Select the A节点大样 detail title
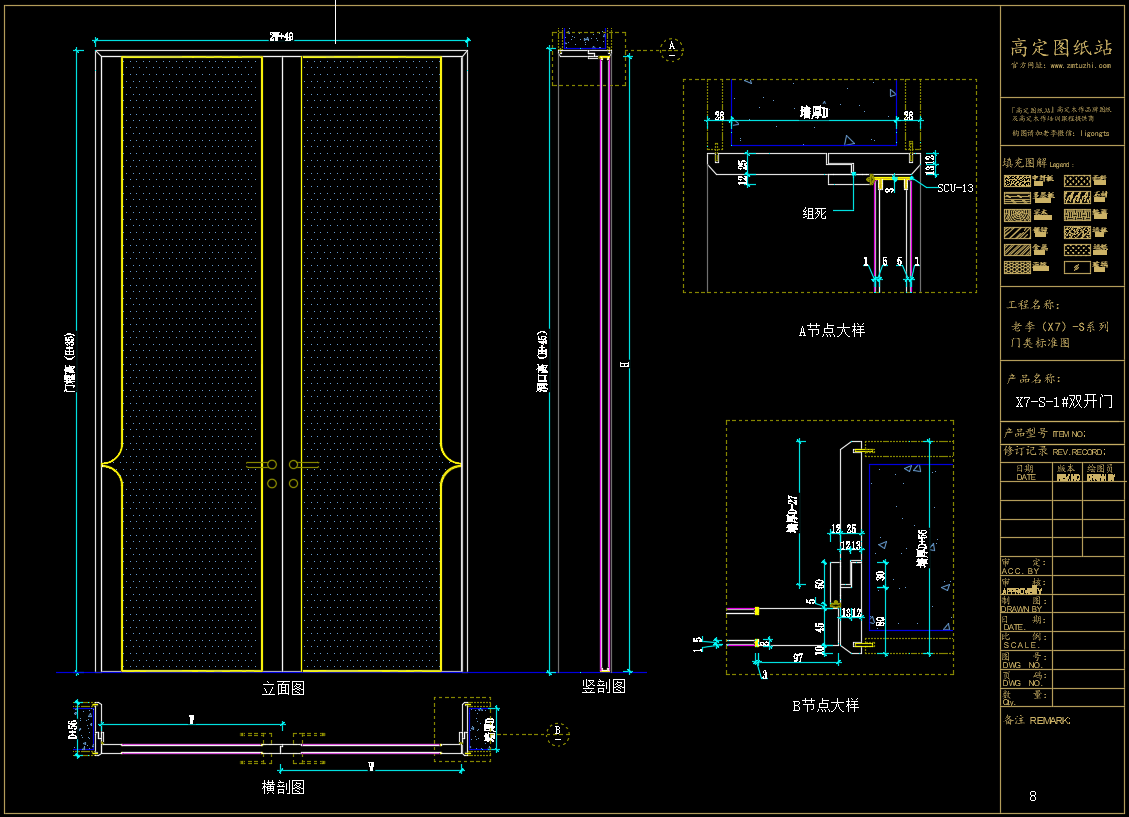This screenshot has height=817, width=1129. tap(831, 331)
